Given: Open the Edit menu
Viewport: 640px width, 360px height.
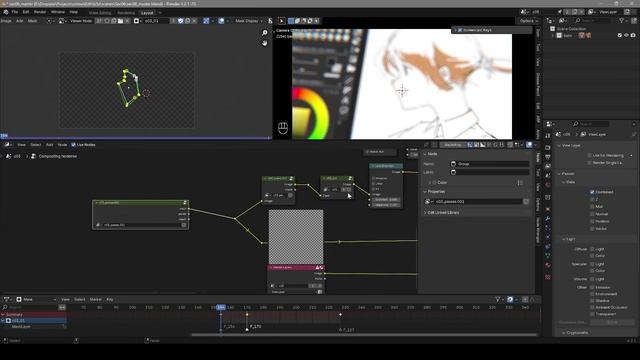Looking at the screenshot, I should [26, 12].
